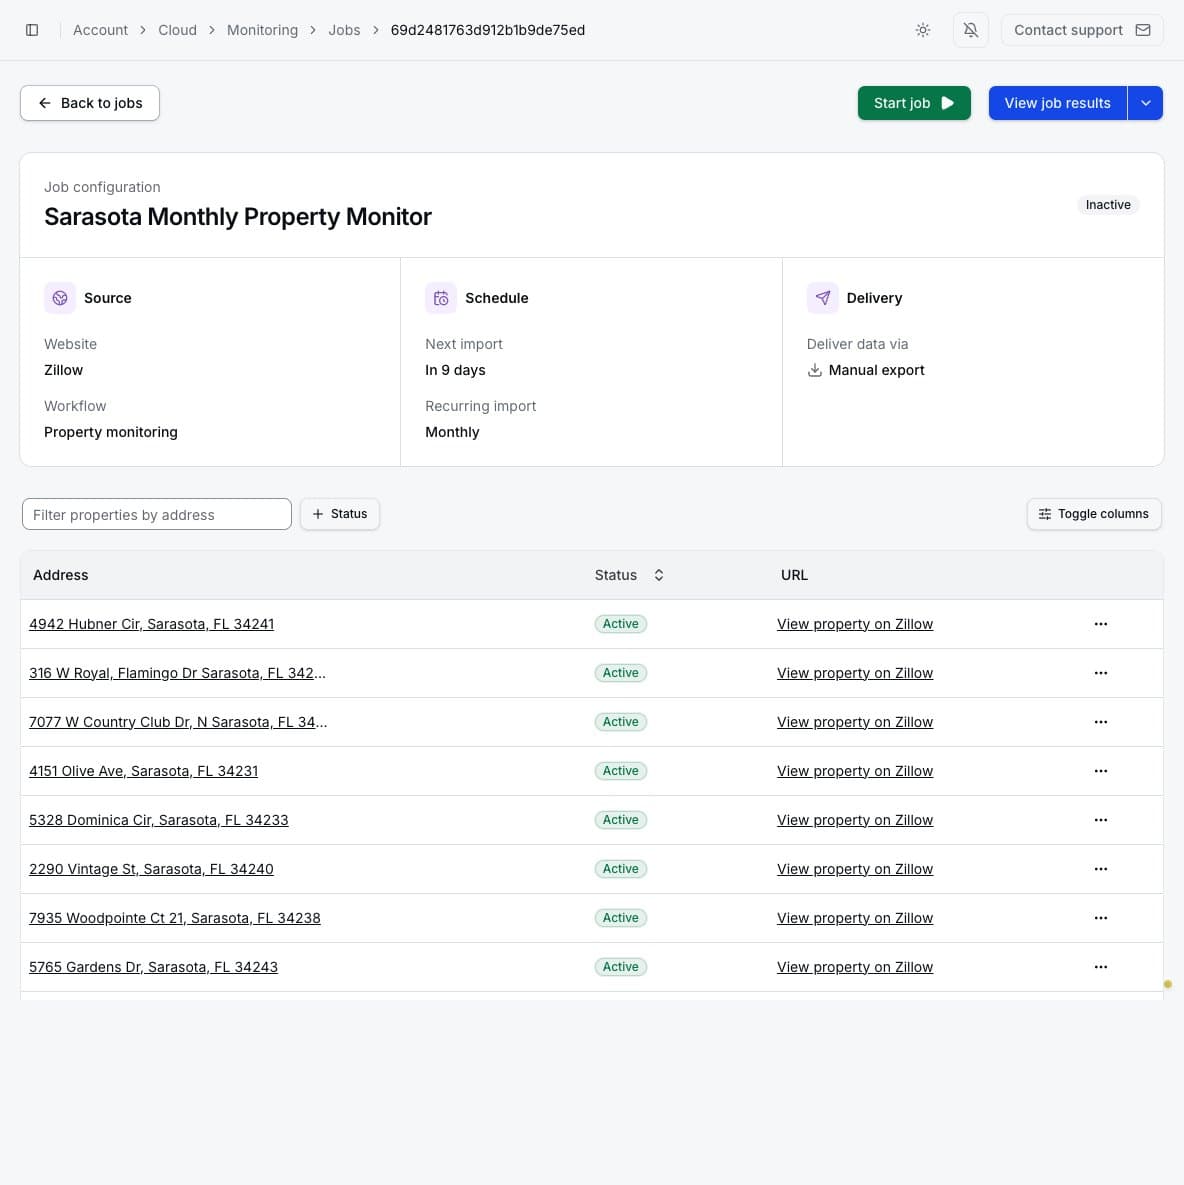Open 7077 W Country Club Dr address link
Viewport: 1184px width, 1185px height.
178,722
